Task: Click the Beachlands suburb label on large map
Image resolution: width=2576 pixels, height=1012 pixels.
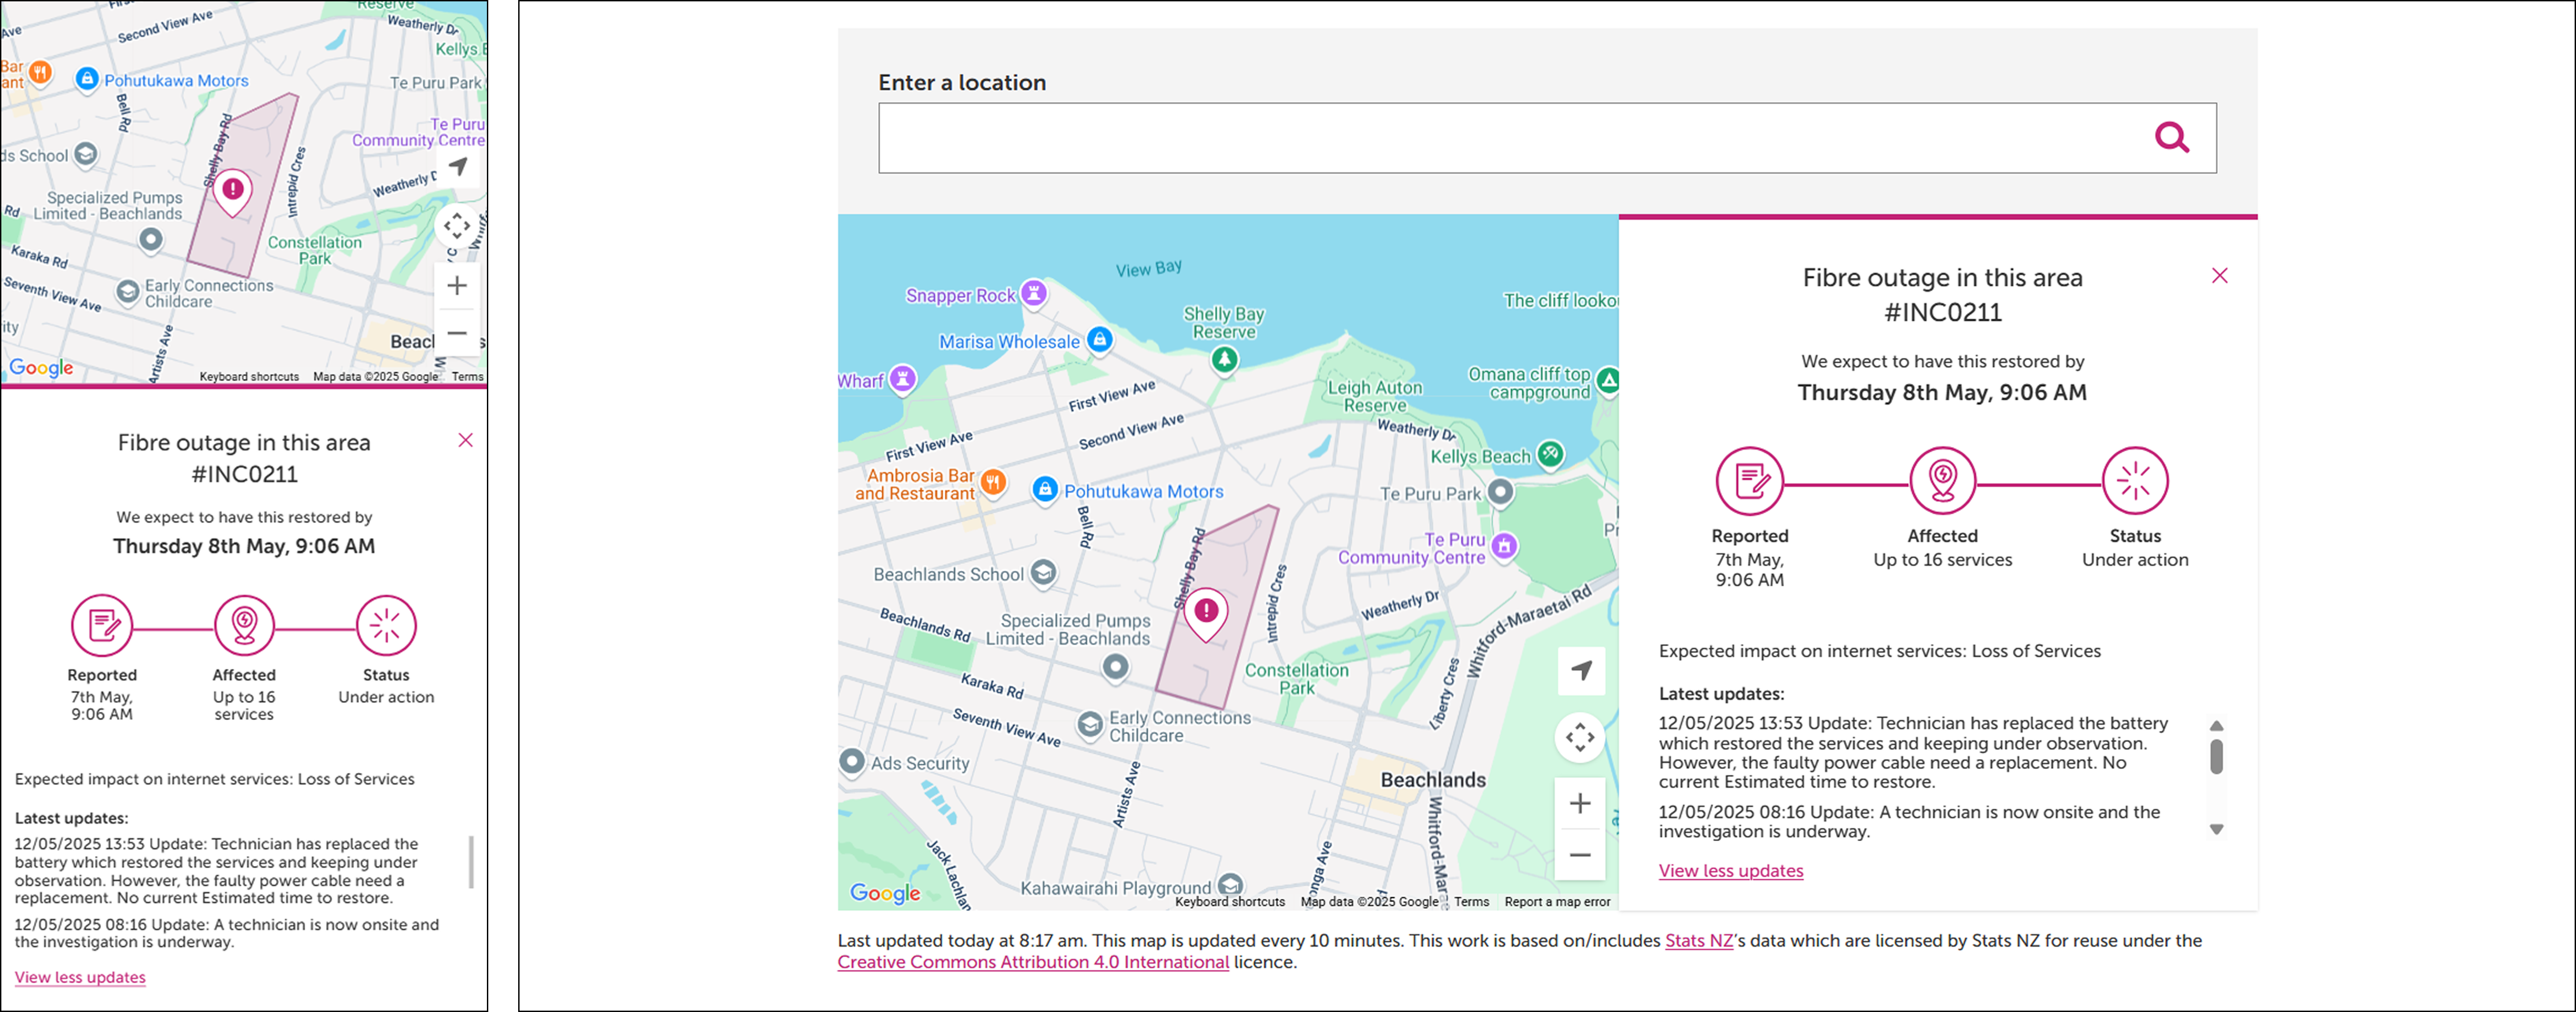Action: click(1433, 780)
